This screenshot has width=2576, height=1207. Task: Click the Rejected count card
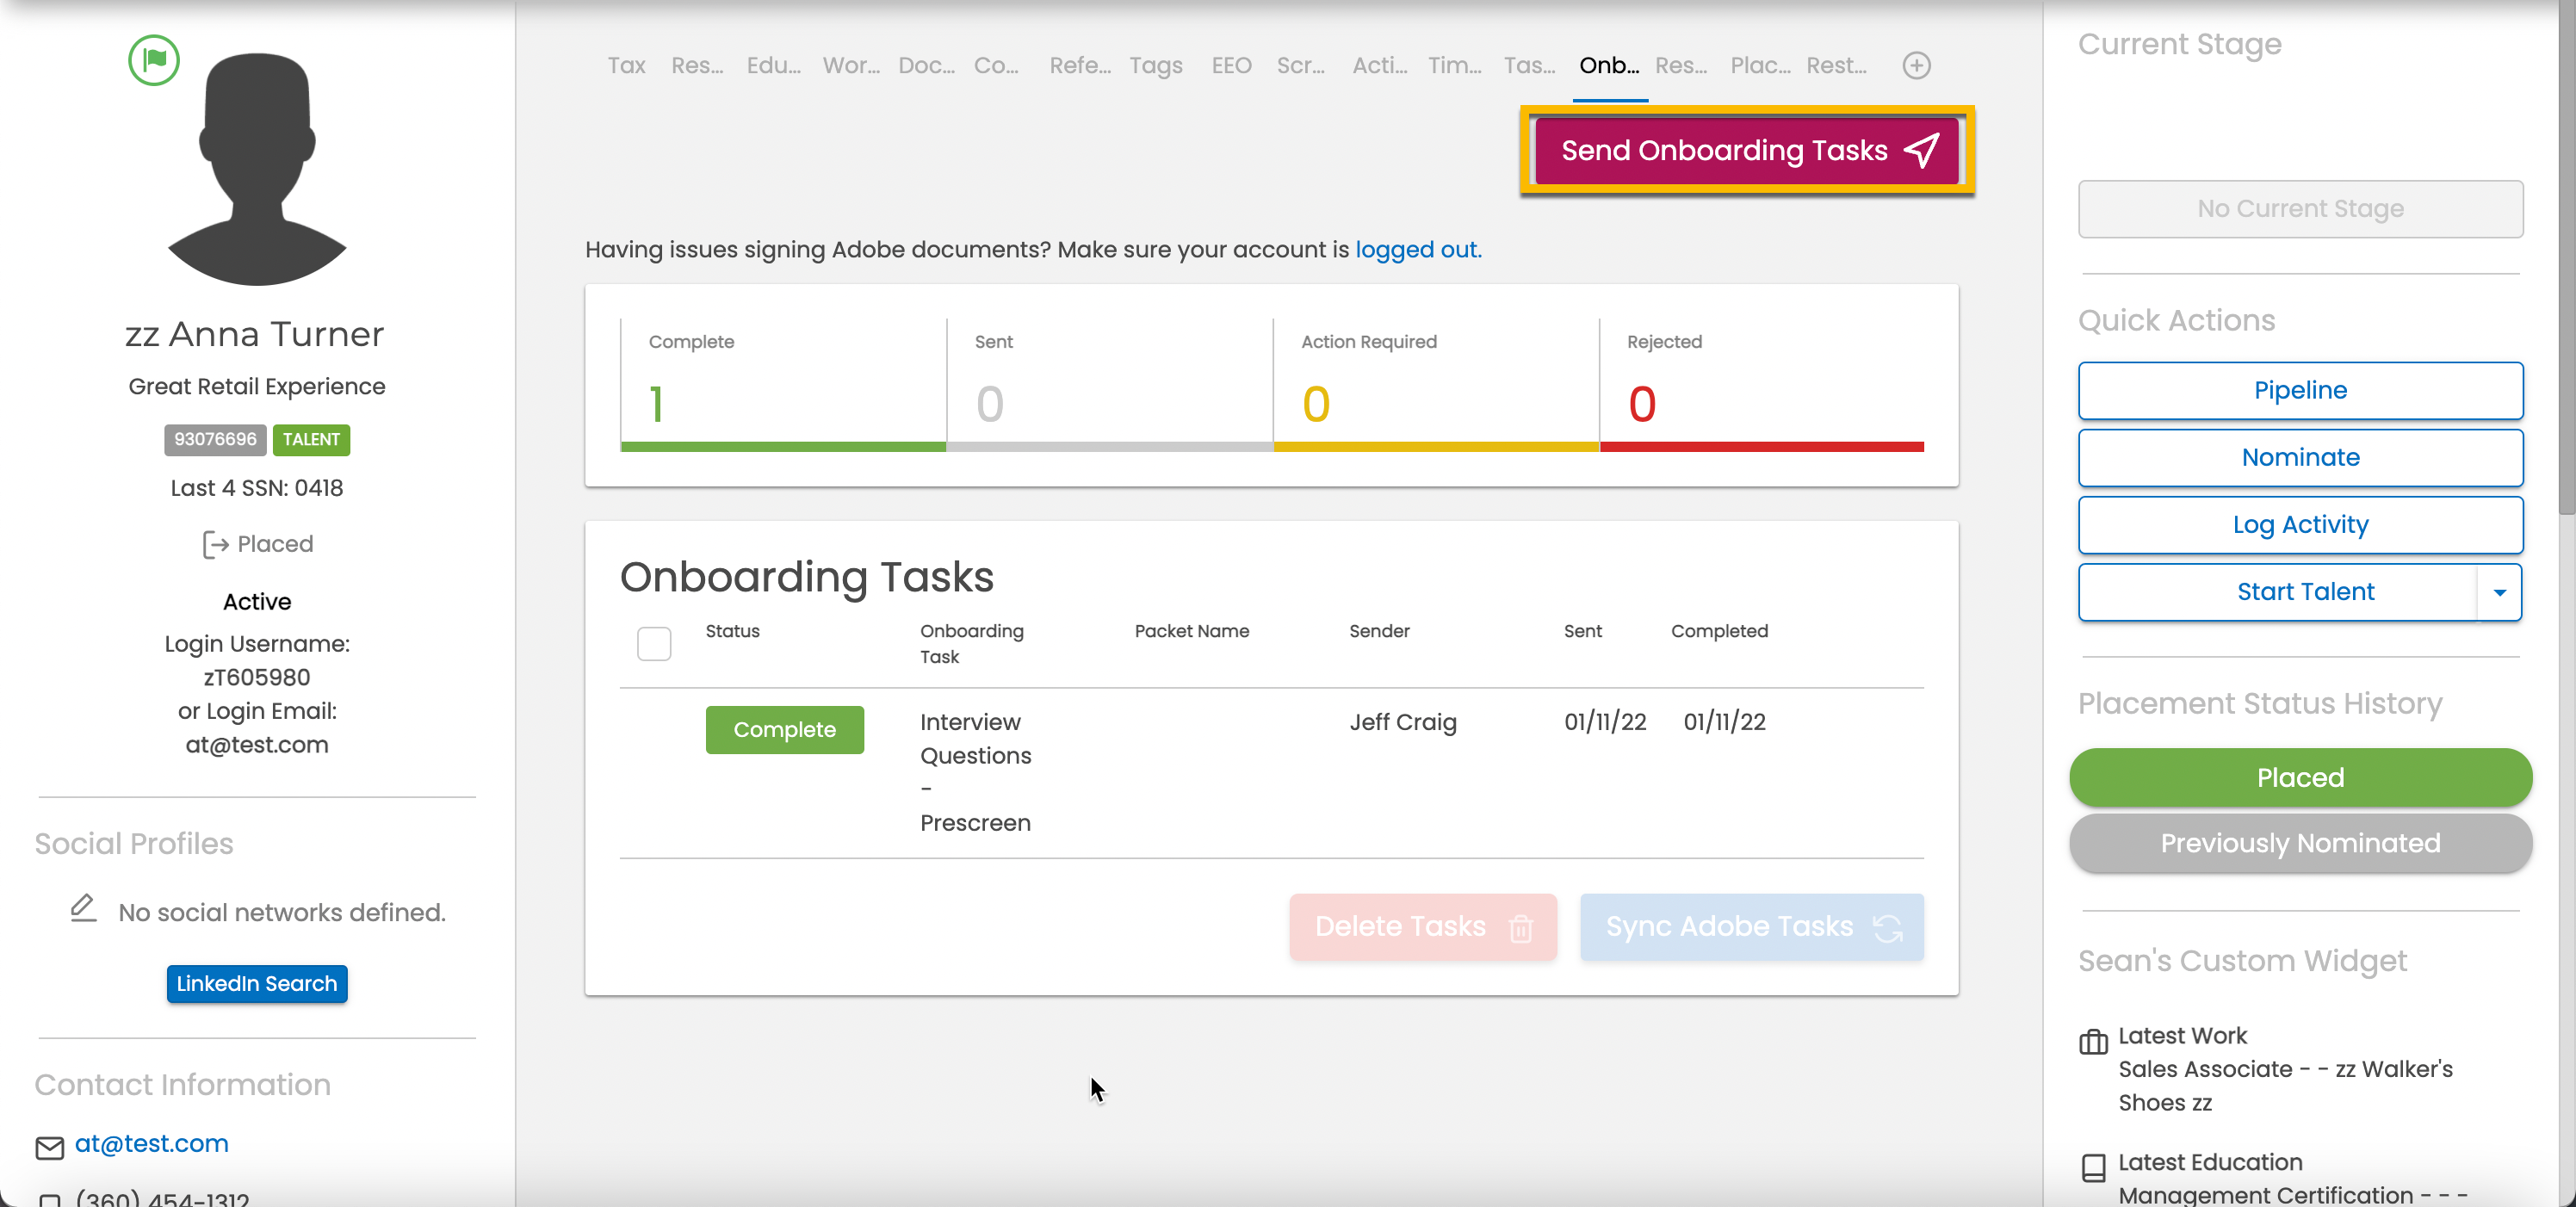coord(1761,385)
